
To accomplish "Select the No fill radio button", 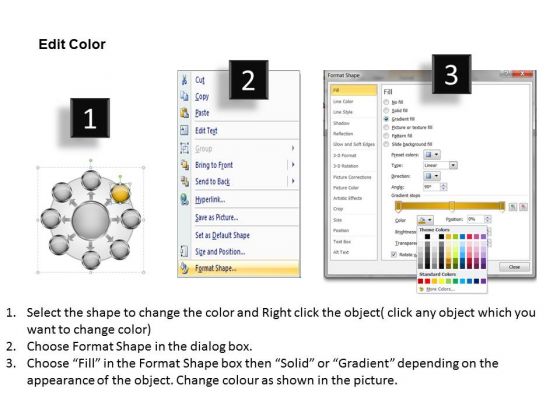I will click(386, 102).
